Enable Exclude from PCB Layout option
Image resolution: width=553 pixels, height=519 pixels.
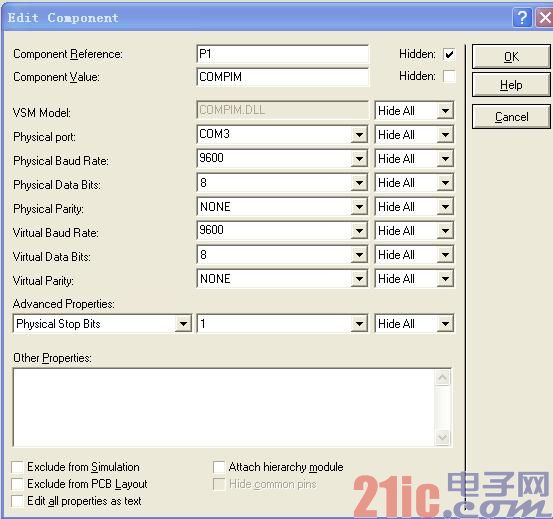click(x=17, y=484)
